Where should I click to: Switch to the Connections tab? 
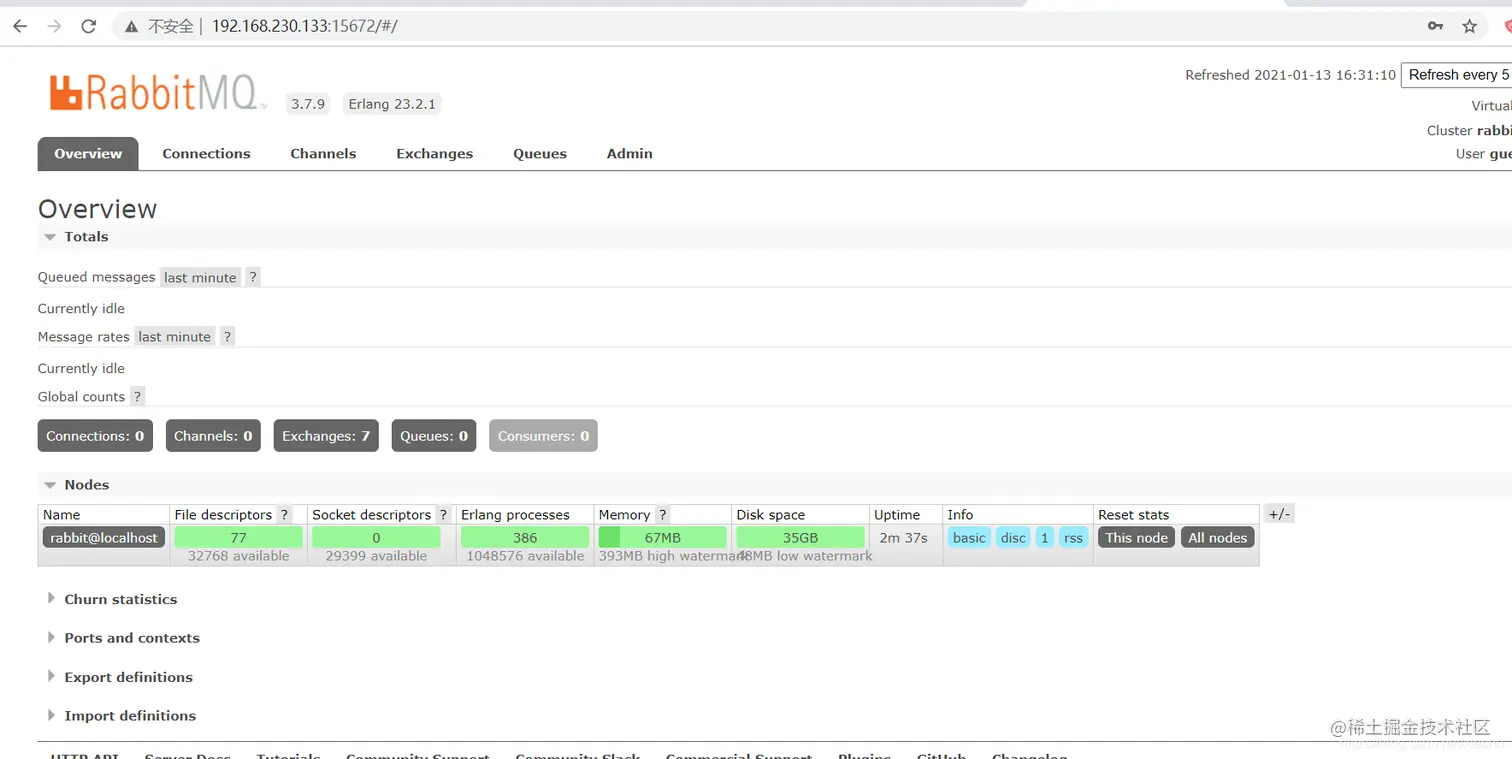[x=206, y=154]
